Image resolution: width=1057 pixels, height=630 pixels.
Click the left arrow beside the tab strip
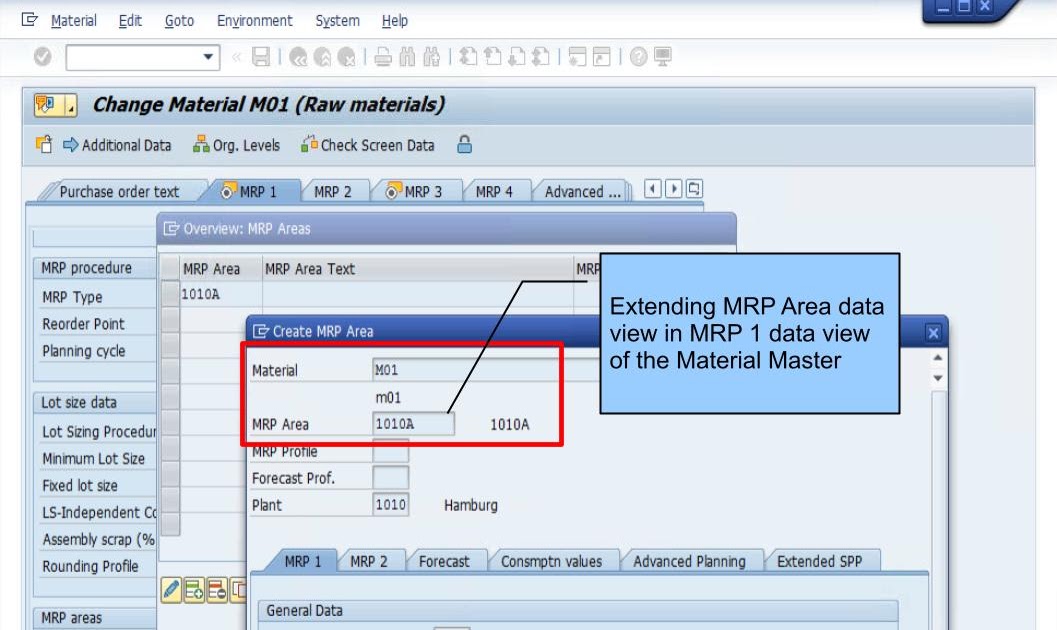651,188
